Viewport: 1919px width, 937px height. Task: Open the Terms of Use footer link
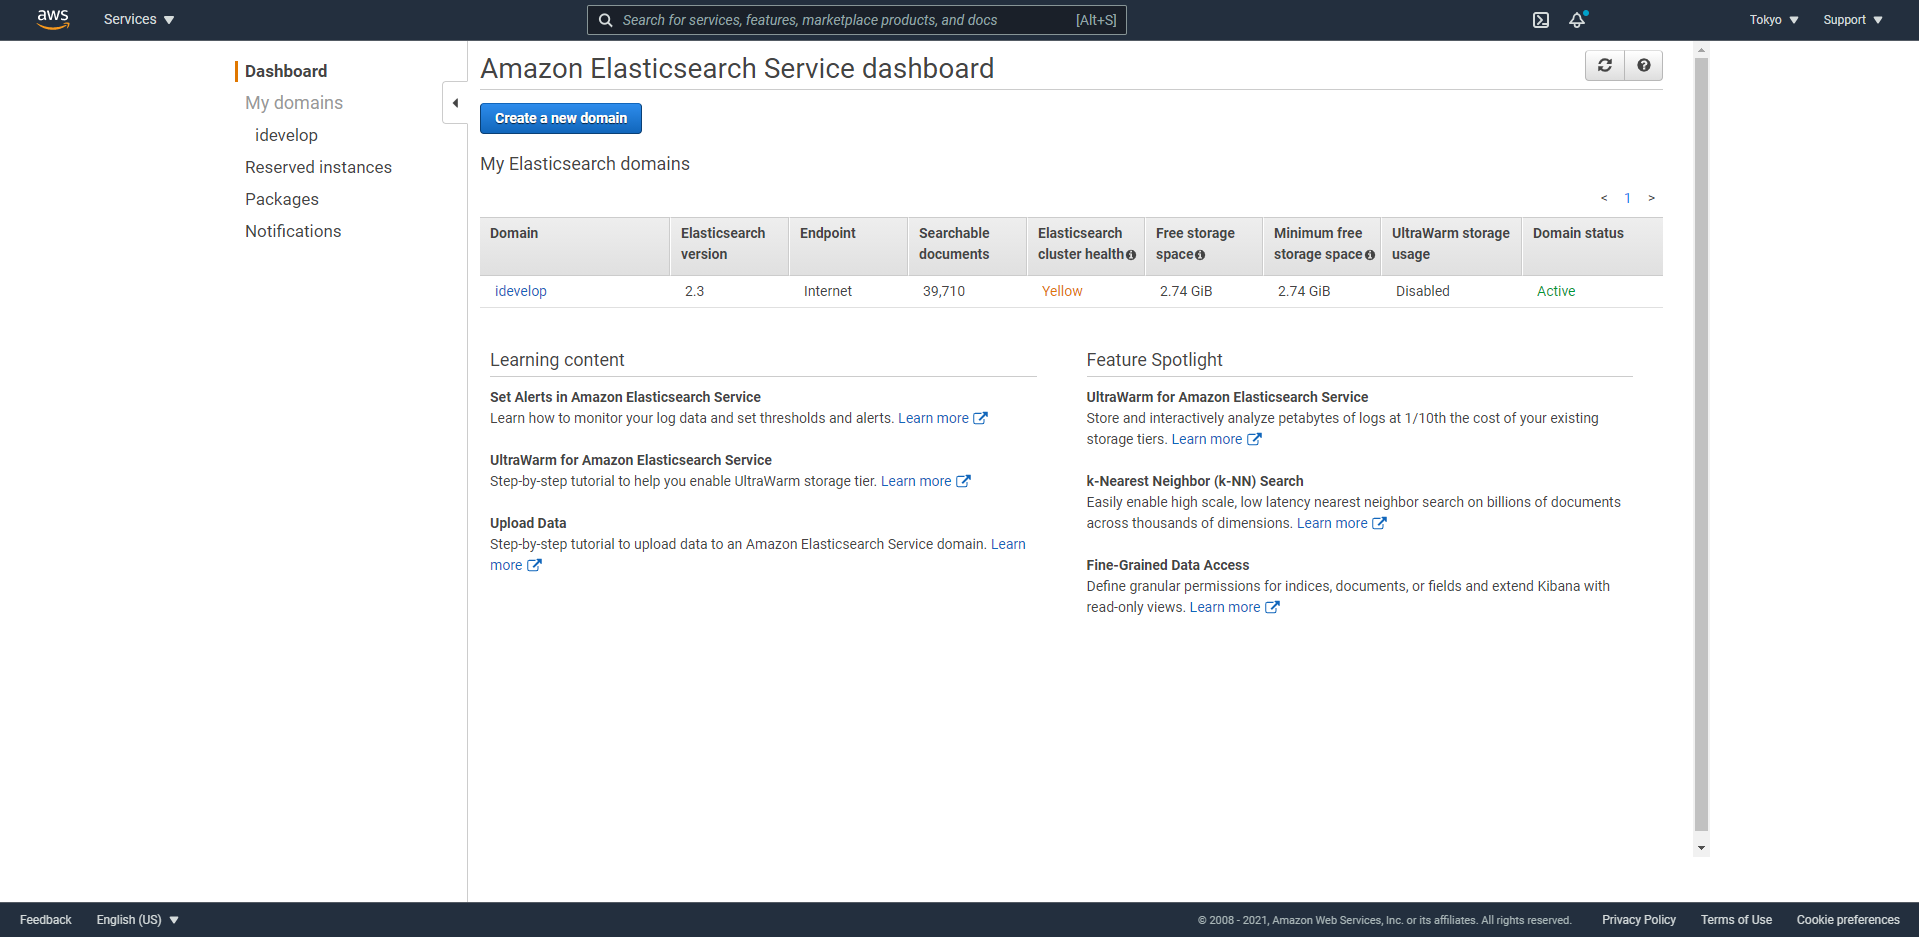pos(1736,920)
